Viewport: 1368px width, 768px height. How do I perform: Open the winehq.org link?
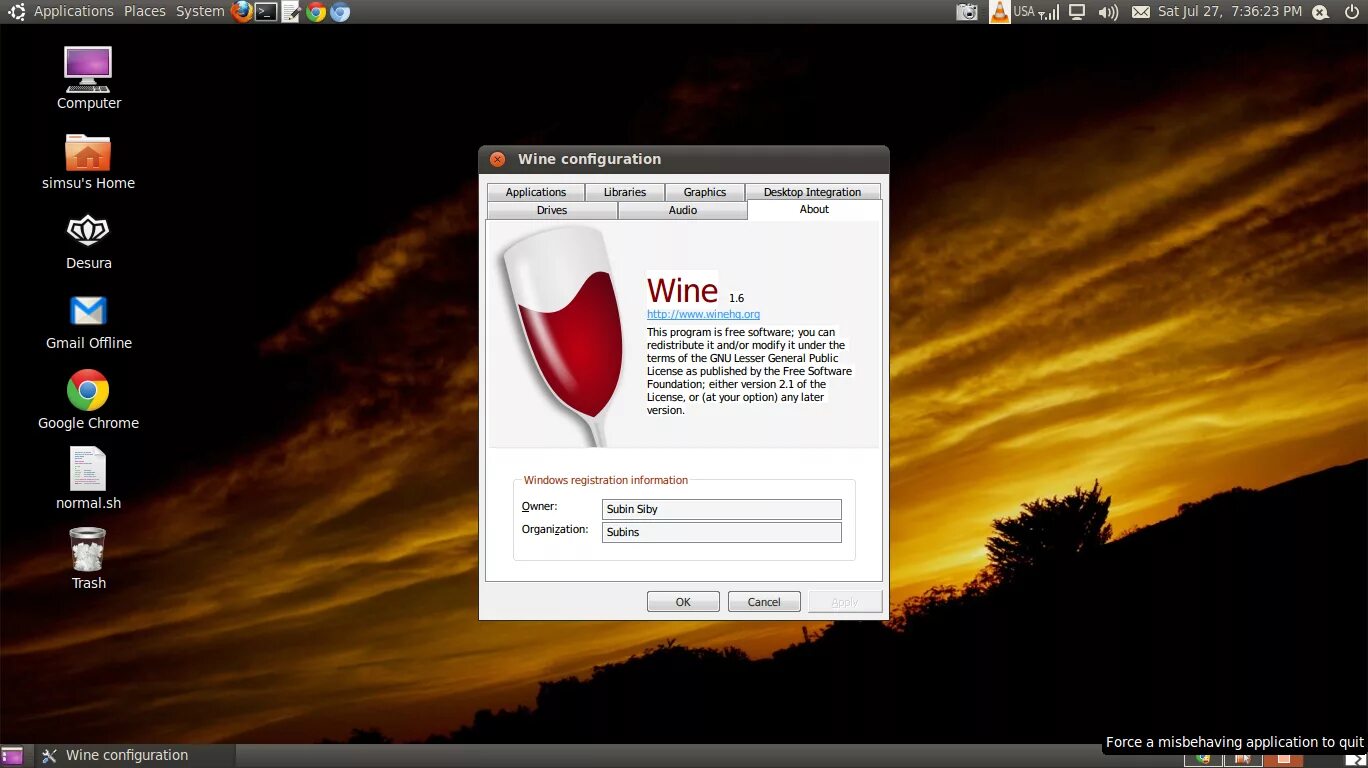703,314
